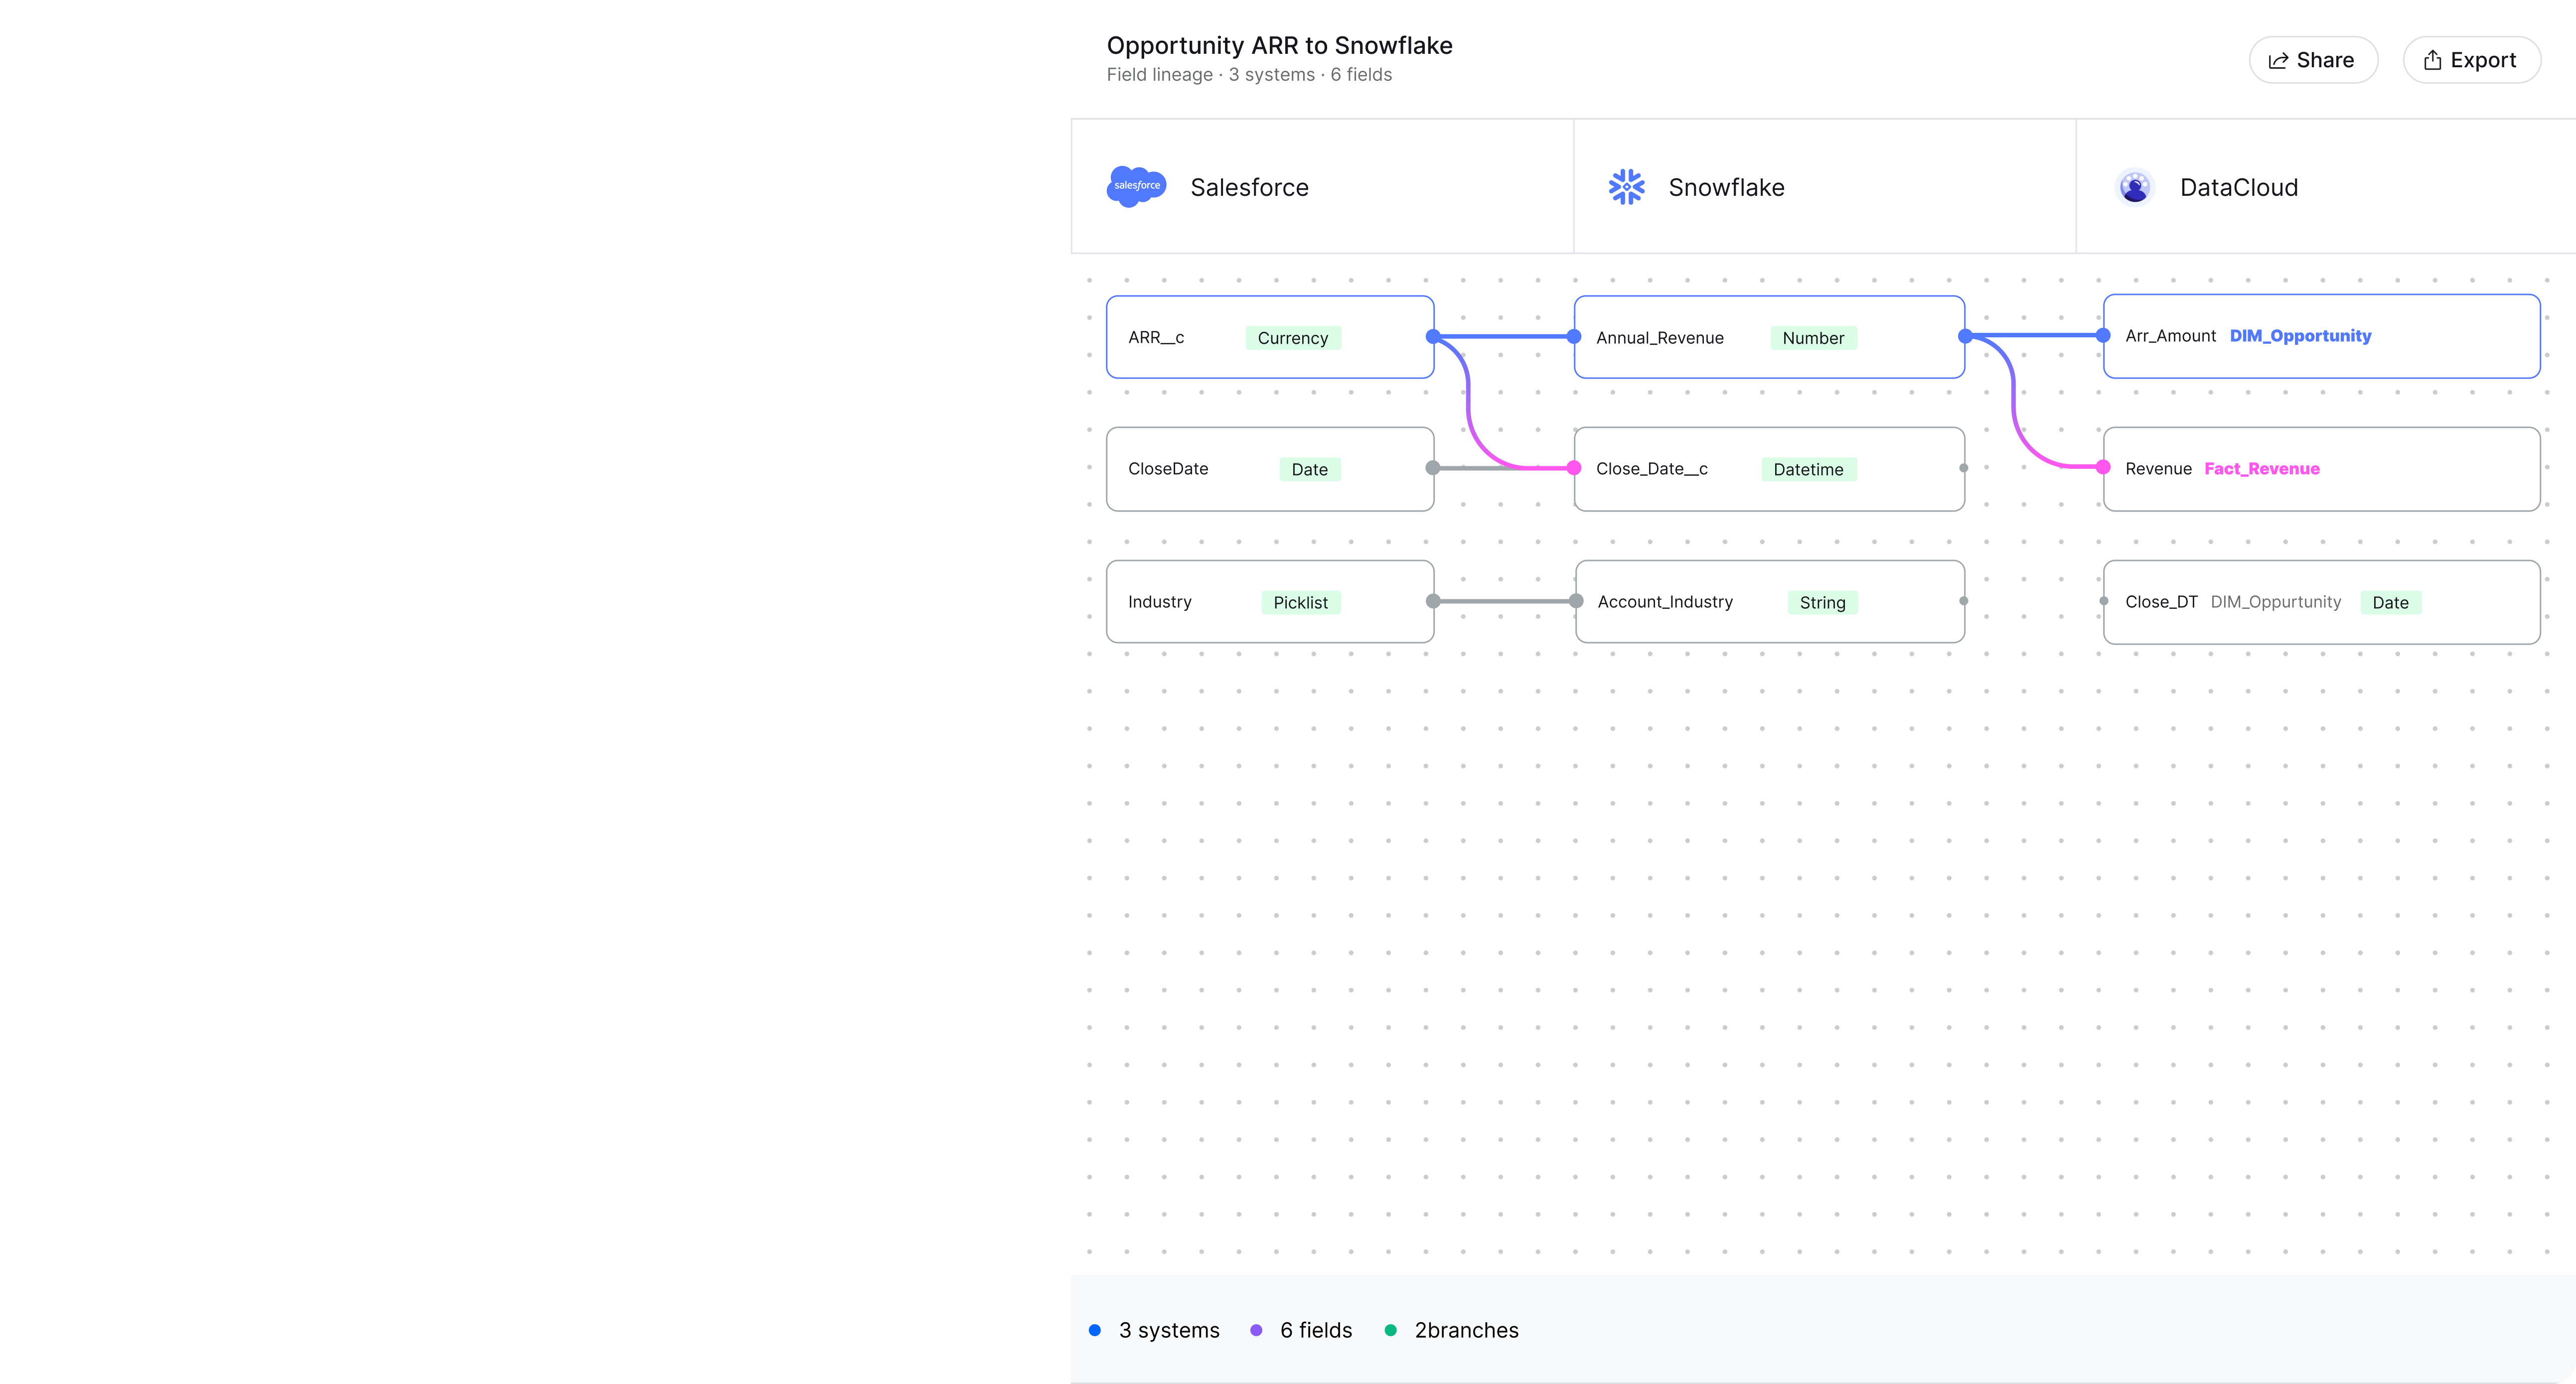Click the Account_Industry field node
2576x1384 pixels.
(1768, 602)
